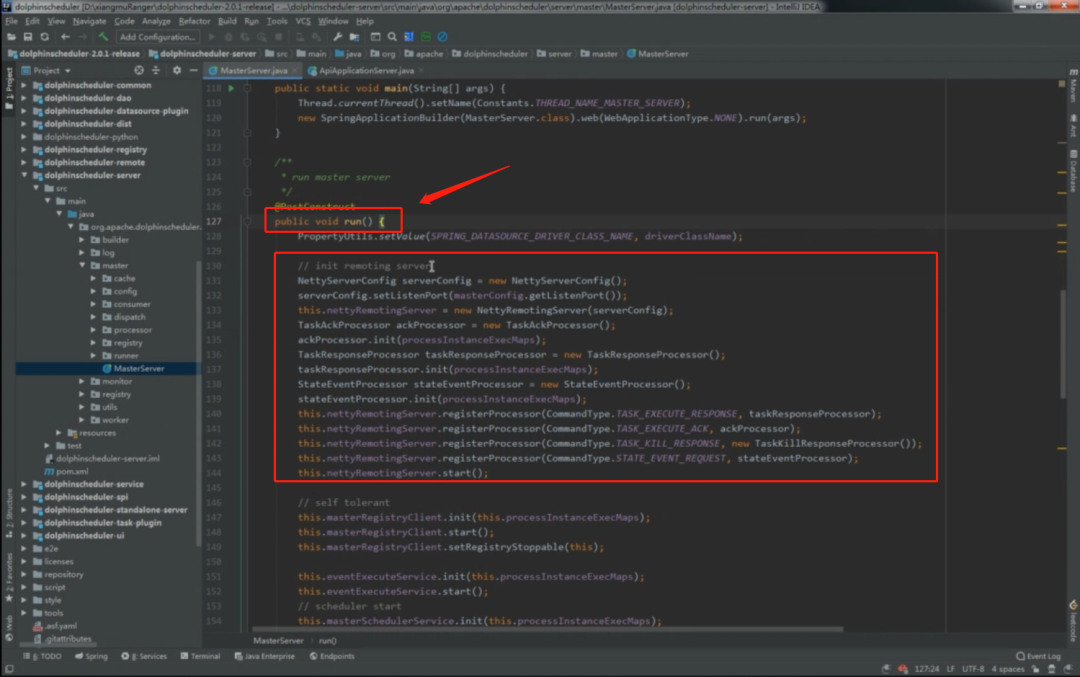Click the Open folder toolbar icon
Image resolution: width=1080 pixels, height=677 pixels.
pos(12,37)
